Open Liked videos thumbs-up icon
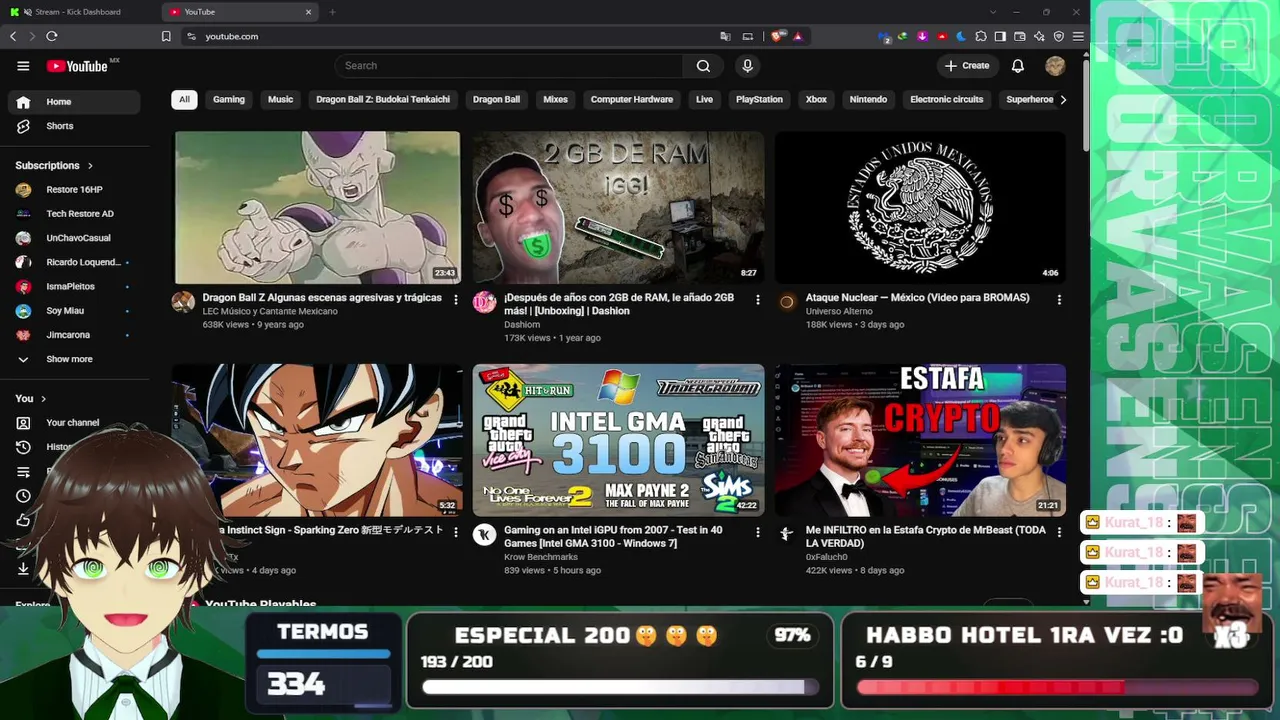The width and height of the screenshot is (1280, 720). coord(23,520)
